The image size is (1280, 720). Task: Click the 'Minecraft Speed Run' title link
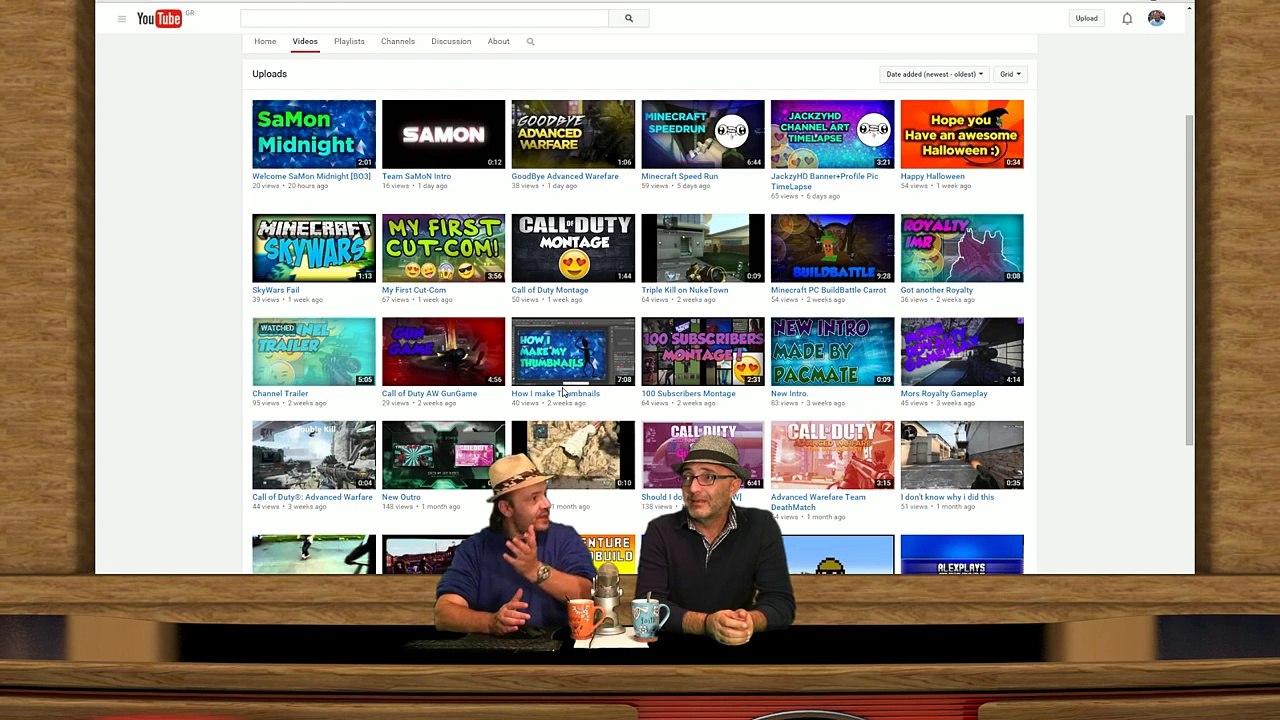click(679, 176)
